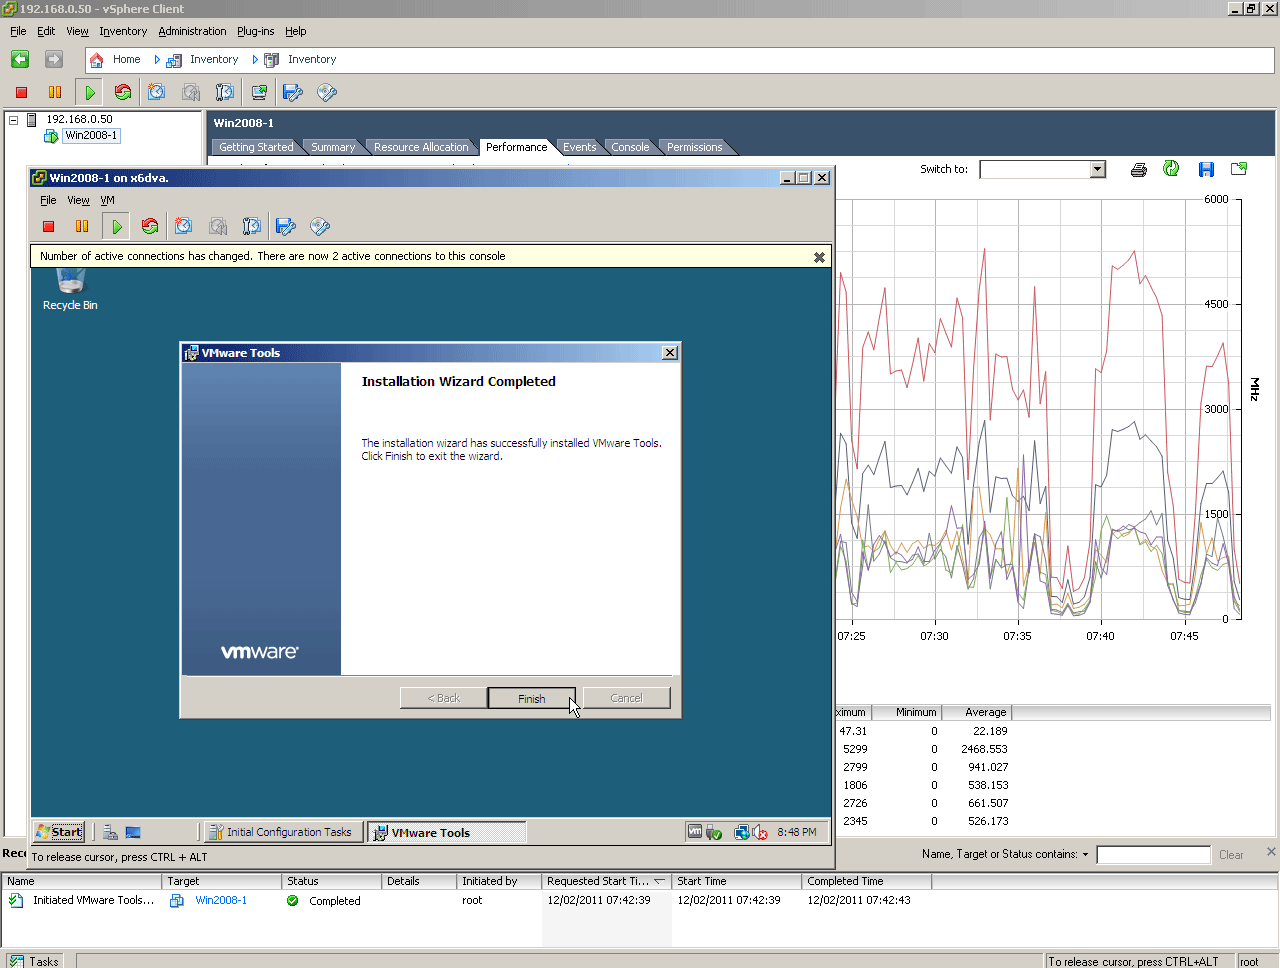Click floppy connect icon in main toolbar

click(292, 92)
